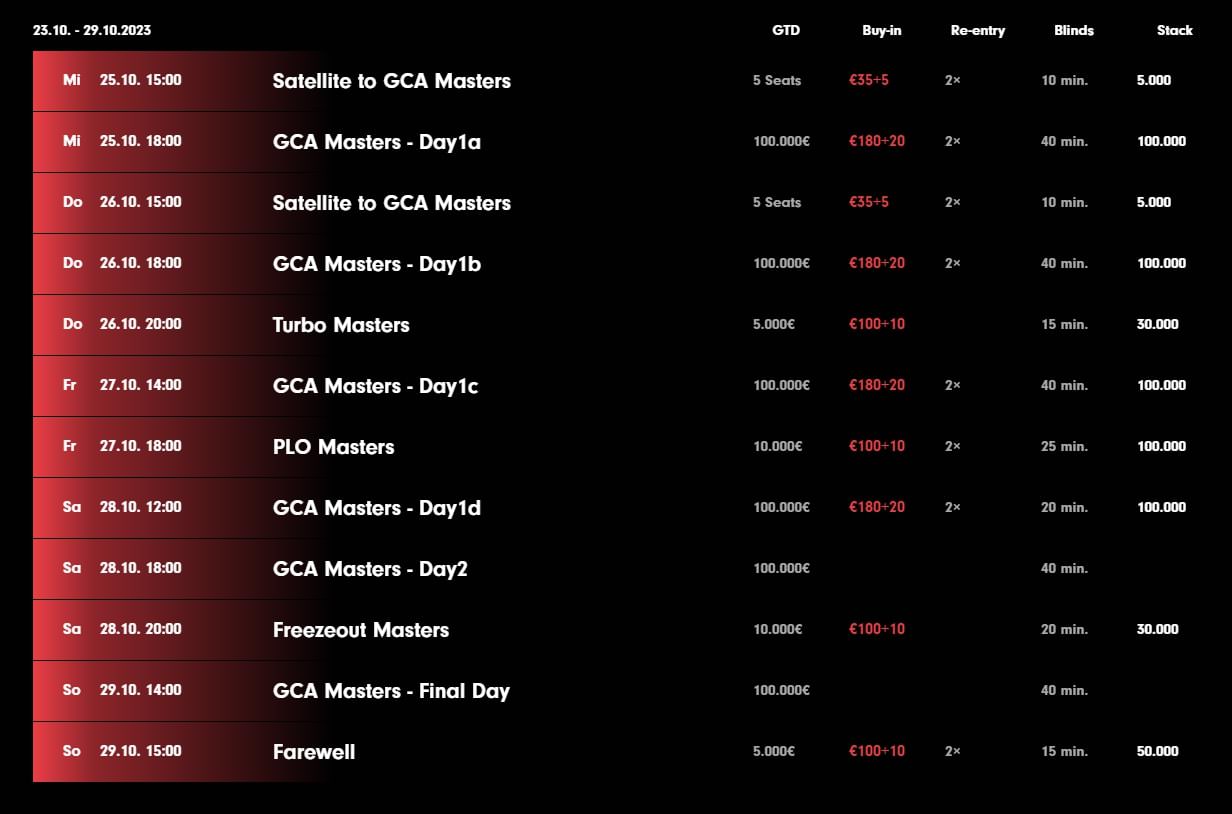This screenshot has height=814, width=1232.
Task: Click the Buy-in column header
Action: click(x=881, y=30)
